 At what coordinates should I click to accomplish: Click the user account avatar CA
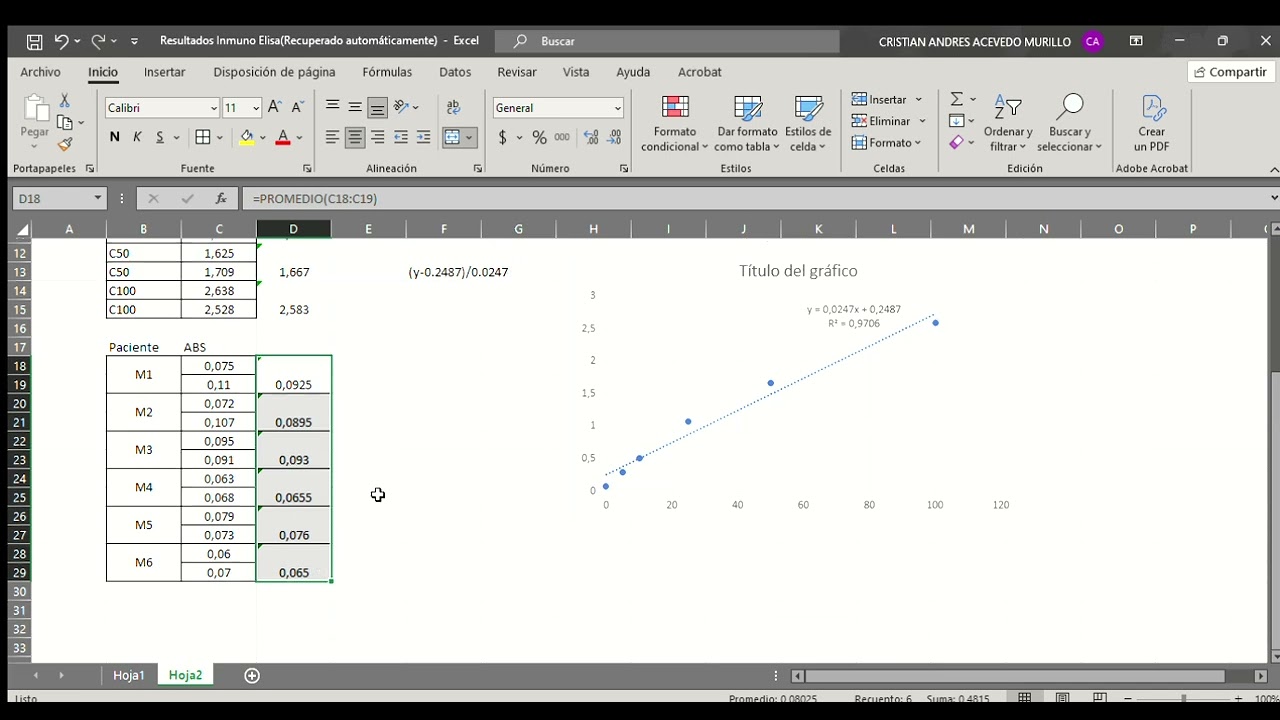coord(1092,41)
